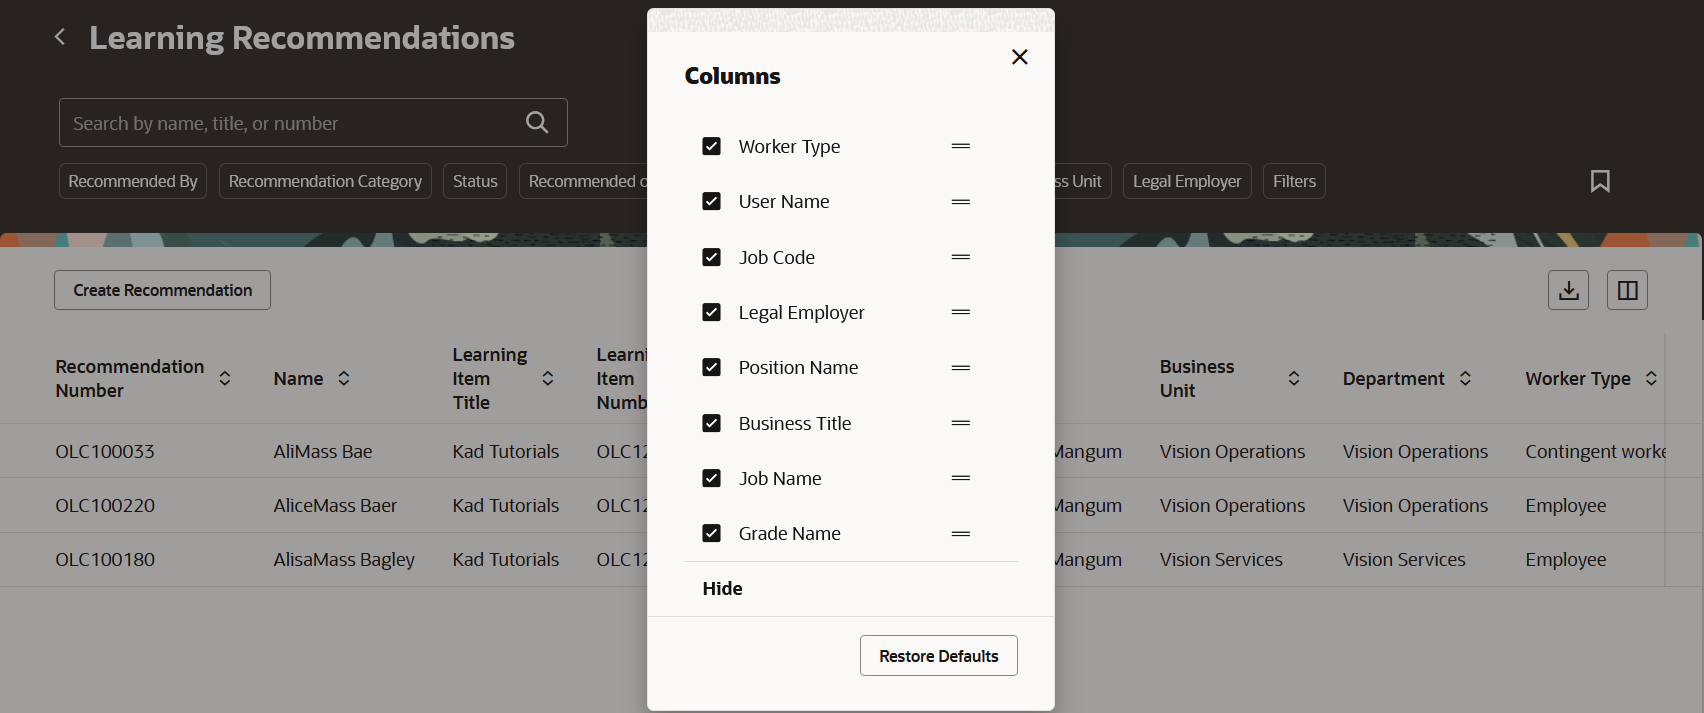
Task: Grab the Worker Type reorder handle
Action: [961, 146]
